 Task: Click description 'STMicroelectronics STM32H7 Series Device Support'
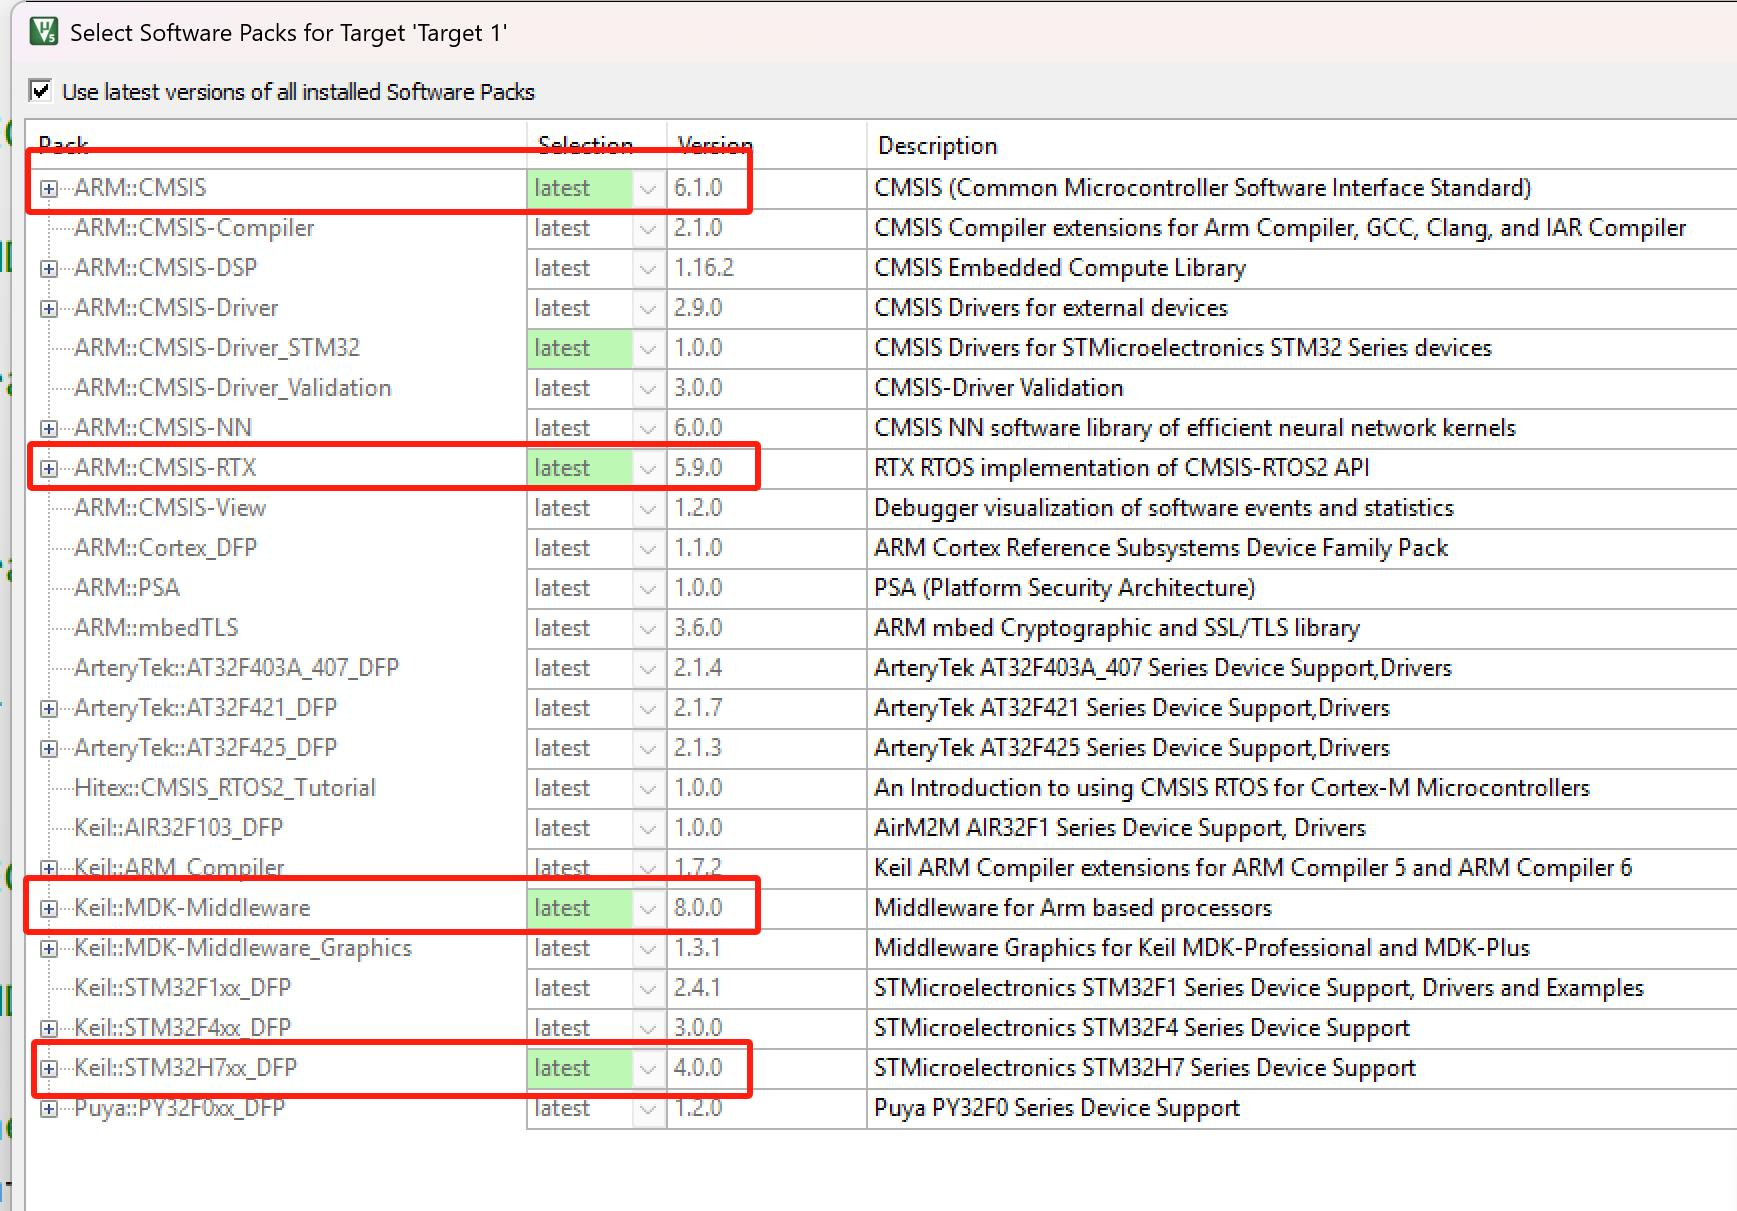click(1145, 1068)
